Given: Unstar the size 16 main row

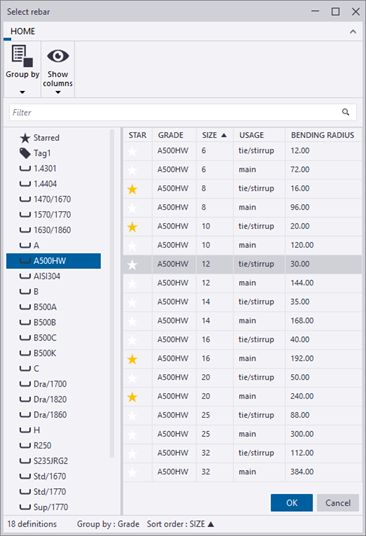Looking at the screenshot, I should coord(132,359).
